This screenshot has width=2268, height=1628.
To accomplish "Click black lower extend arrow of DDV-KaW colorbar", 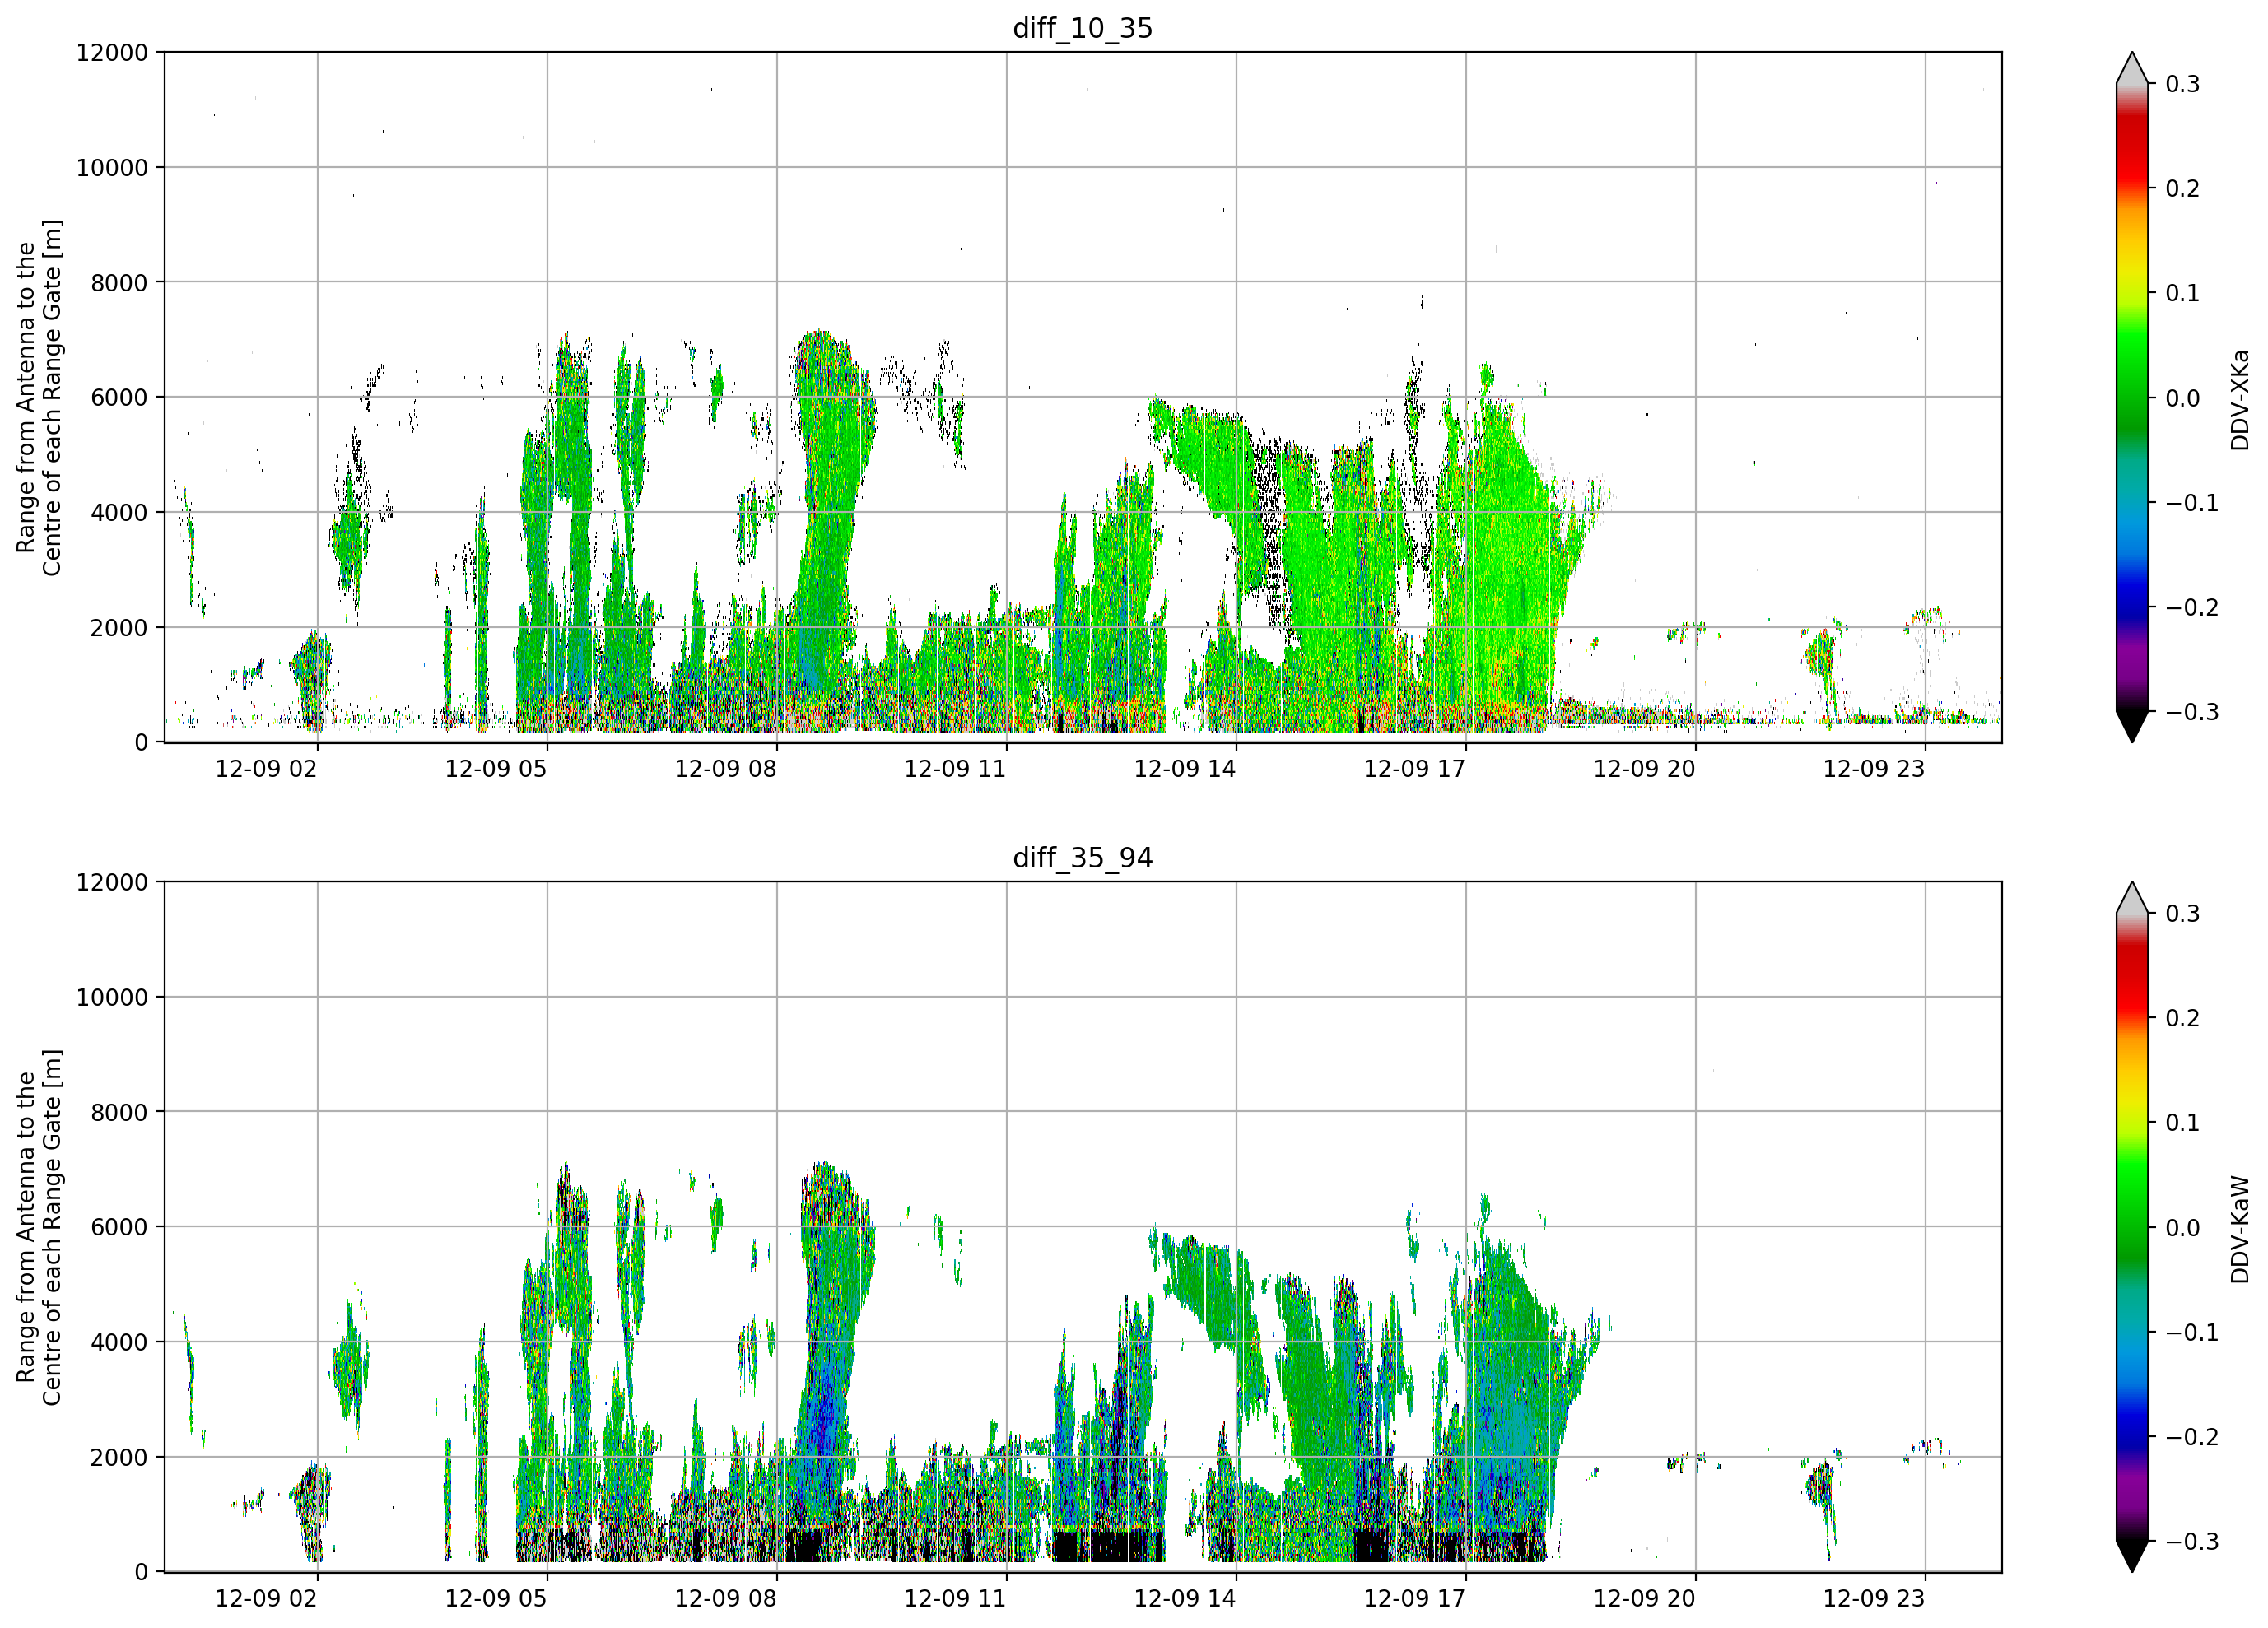I will [2132, 1555].
